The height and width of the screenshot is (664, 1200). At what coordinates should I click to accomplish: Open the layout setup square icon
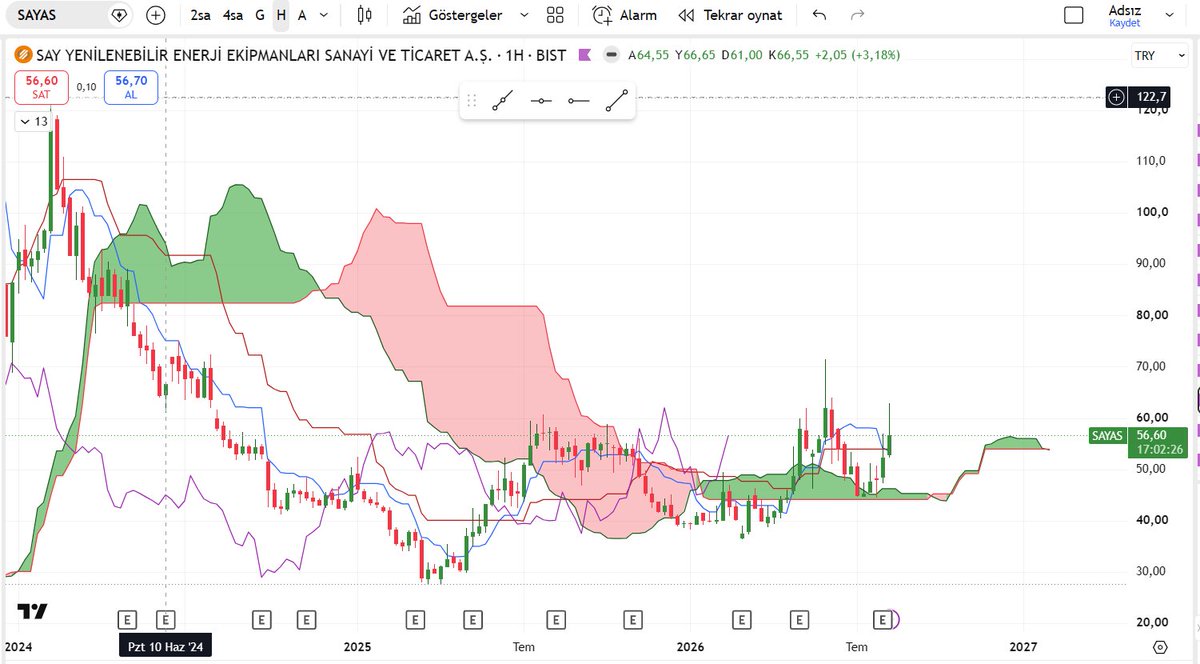tap(1074, 15)
